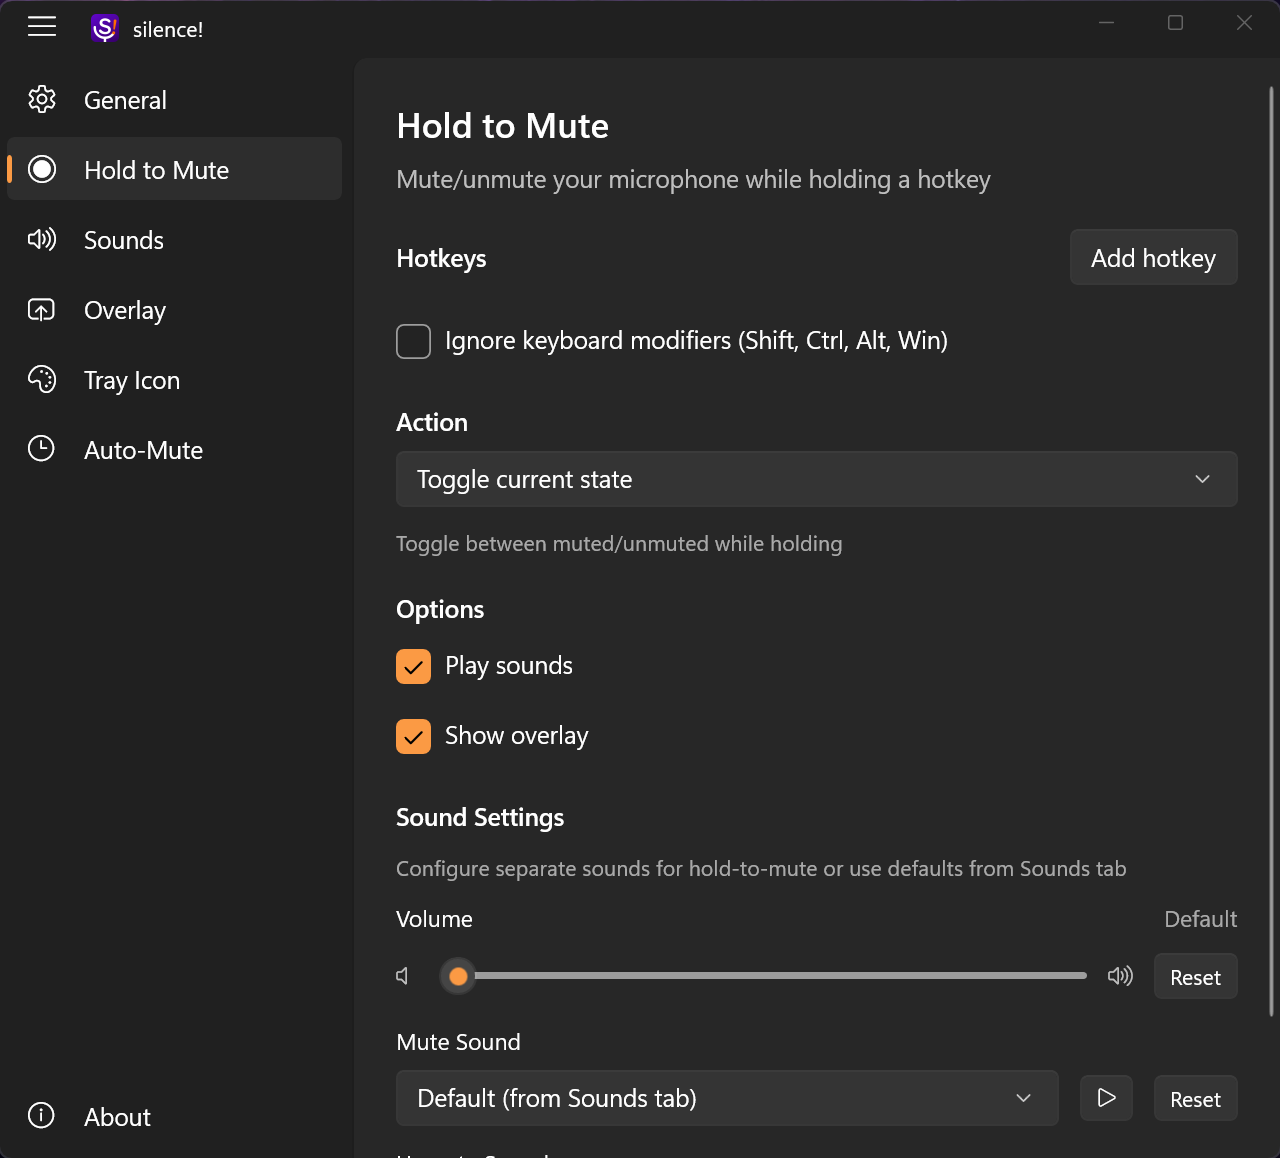
Task: Uncheck the Play sounds option
Action: click(x=414, y=667)
